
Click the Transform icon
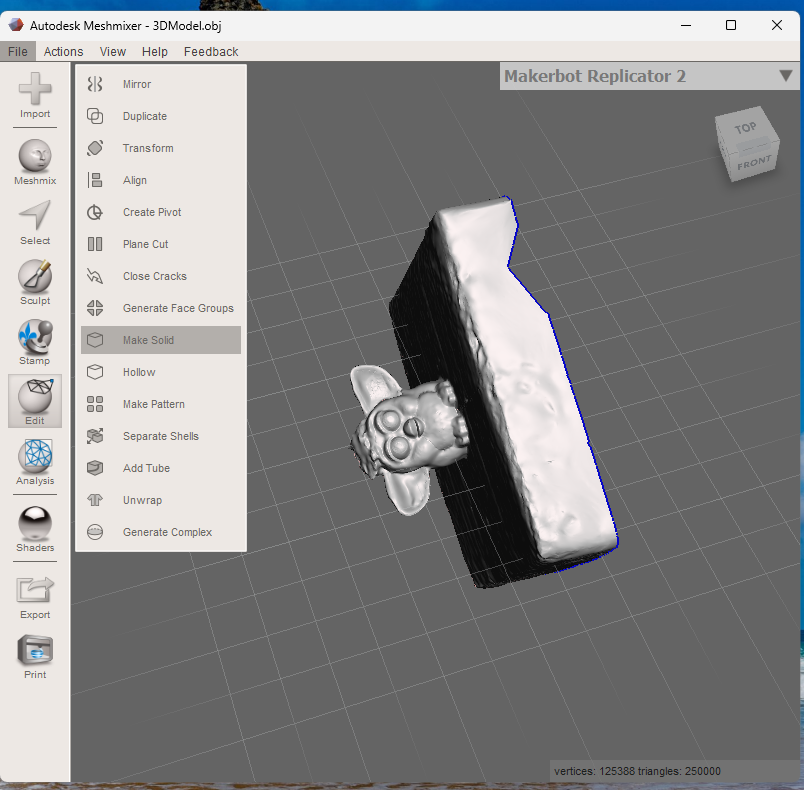click(x=95, y=148)
